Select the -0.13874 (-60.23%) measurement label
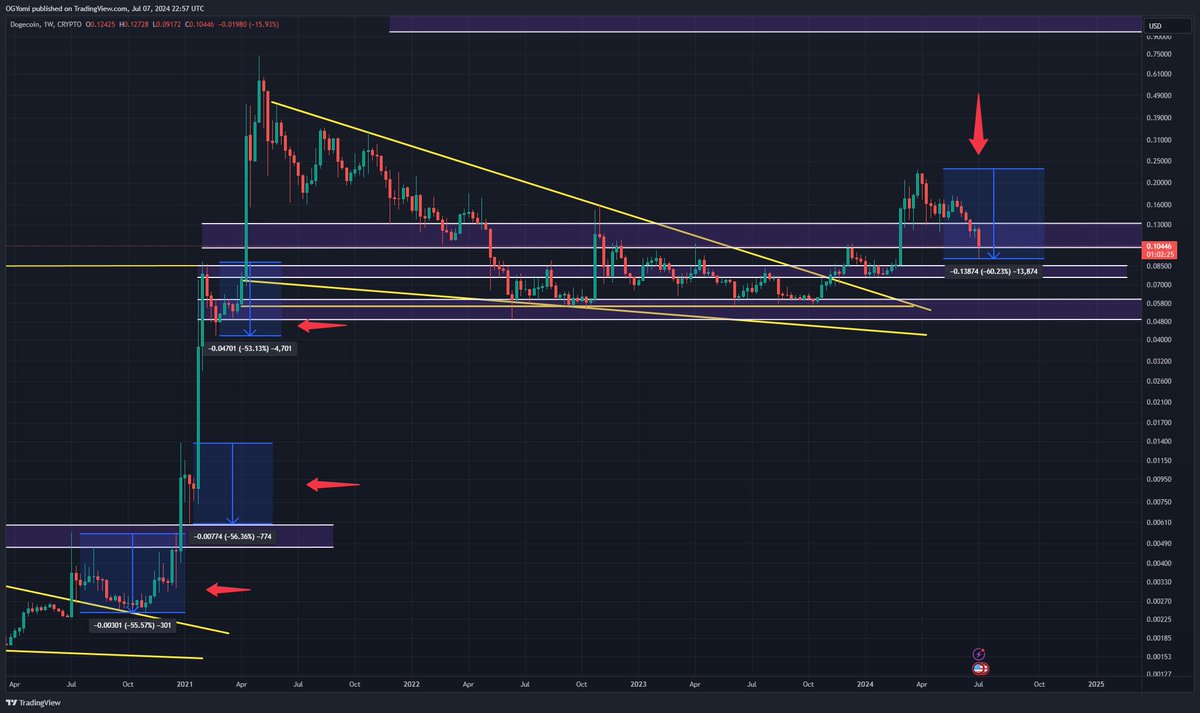Screen dimensions: 1200x713 (994, 271)
